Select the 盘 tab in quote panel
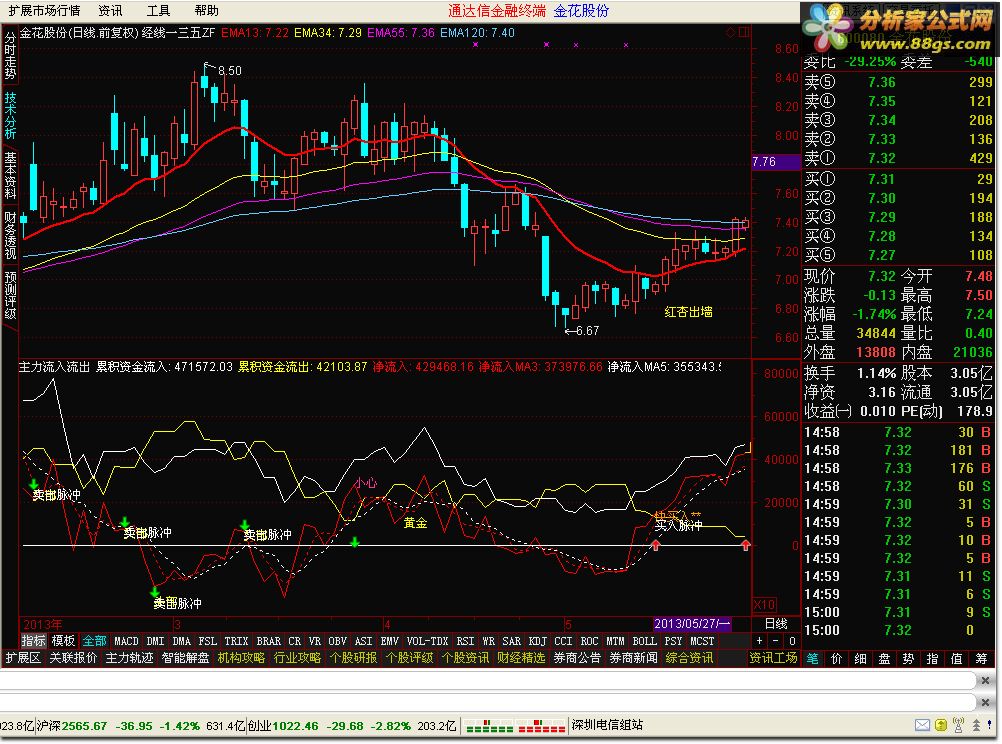1002x744 pixels. tap(884, 658)
